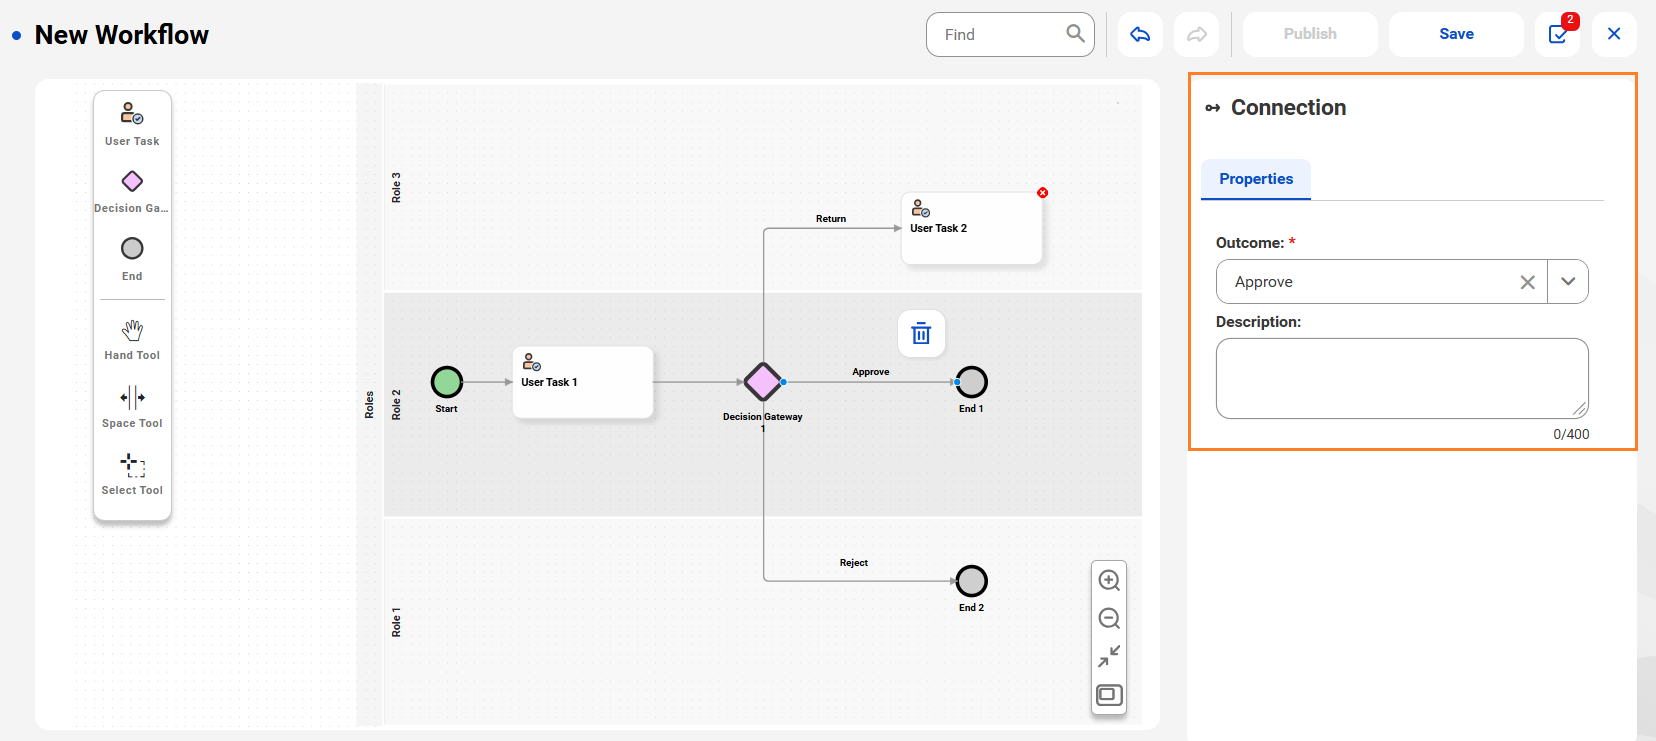
Task: Switch to the Properties tab
Action: pos(1256,179)
